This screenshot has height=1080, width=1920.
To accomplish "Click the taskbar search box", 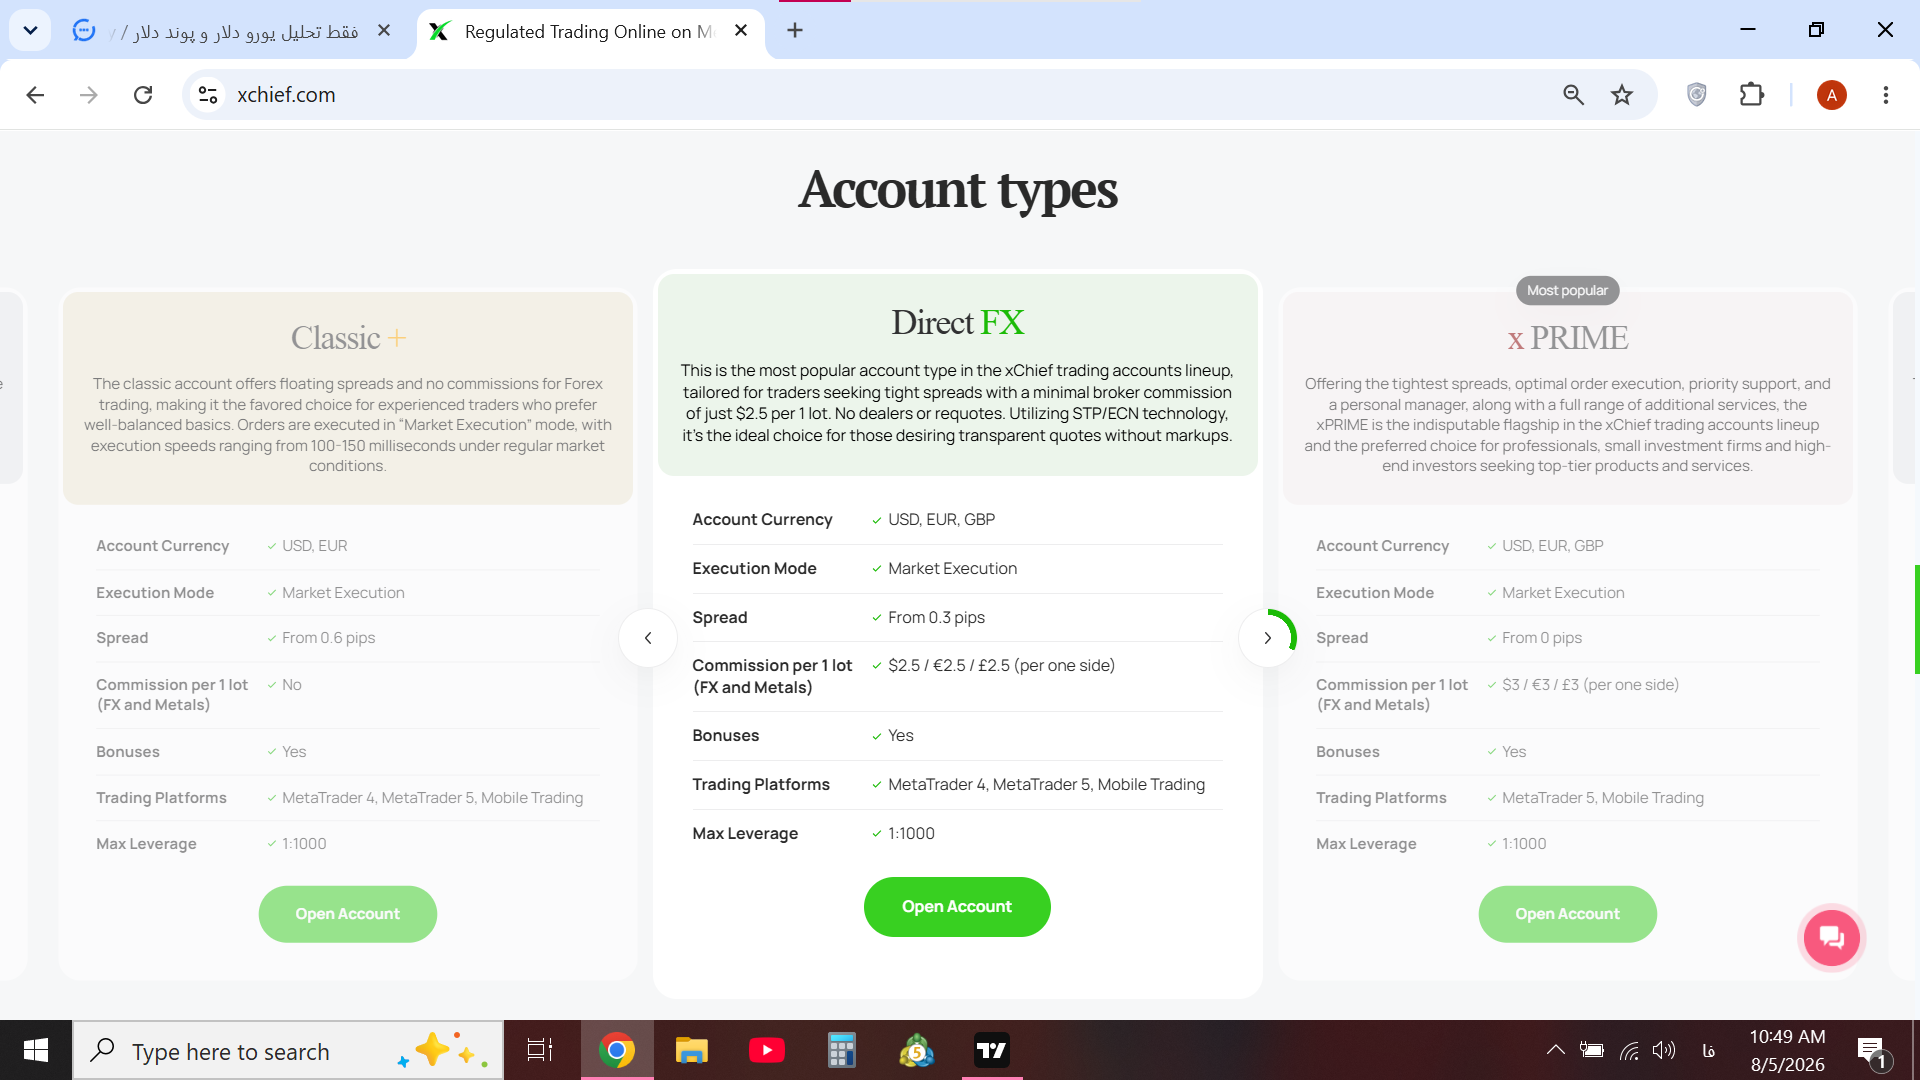I will [288, 1051].
